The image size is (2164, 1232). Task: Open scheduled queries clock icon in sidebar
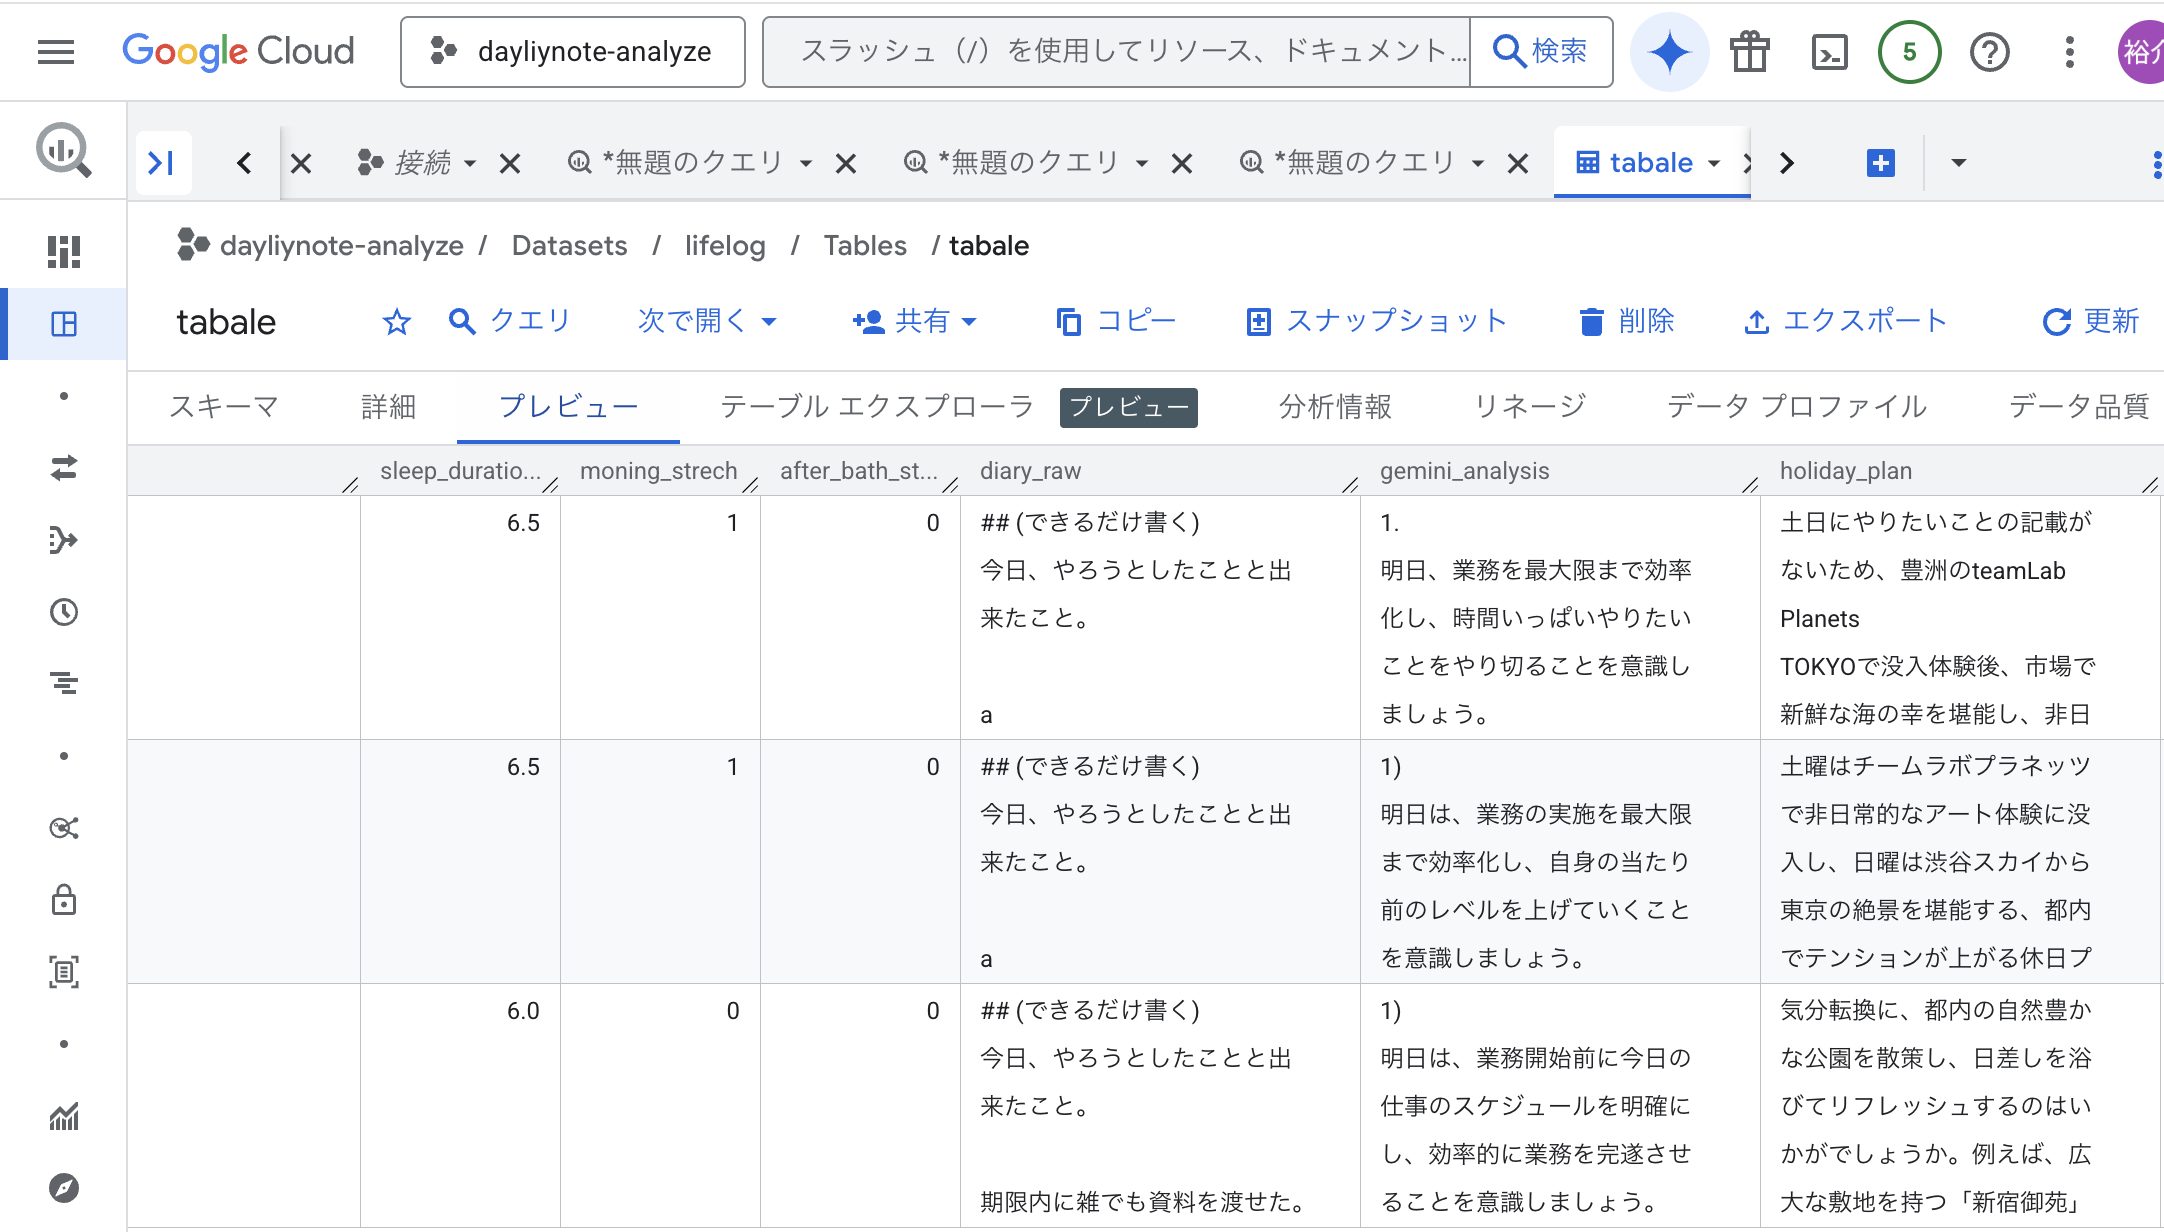pos(64,612)
